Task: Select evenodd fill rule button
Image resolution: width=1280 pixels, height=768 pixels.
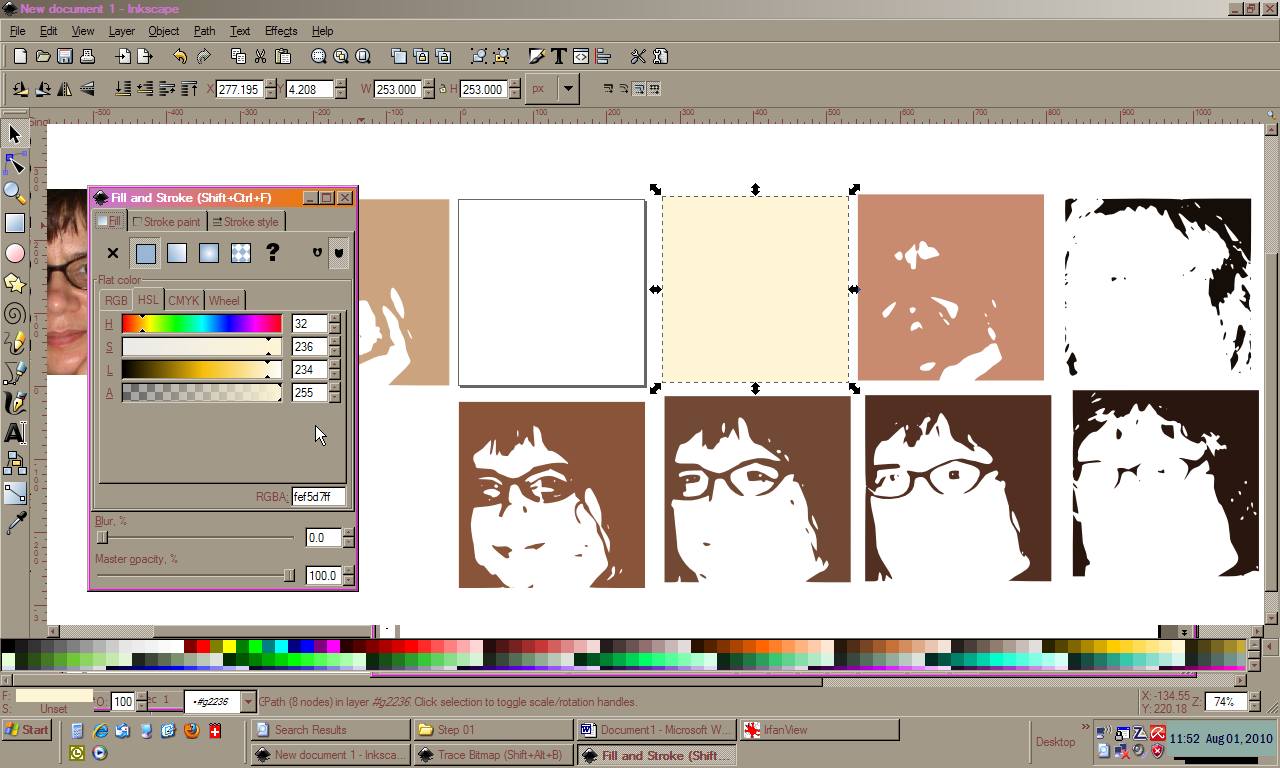Action: coord(317,253)
